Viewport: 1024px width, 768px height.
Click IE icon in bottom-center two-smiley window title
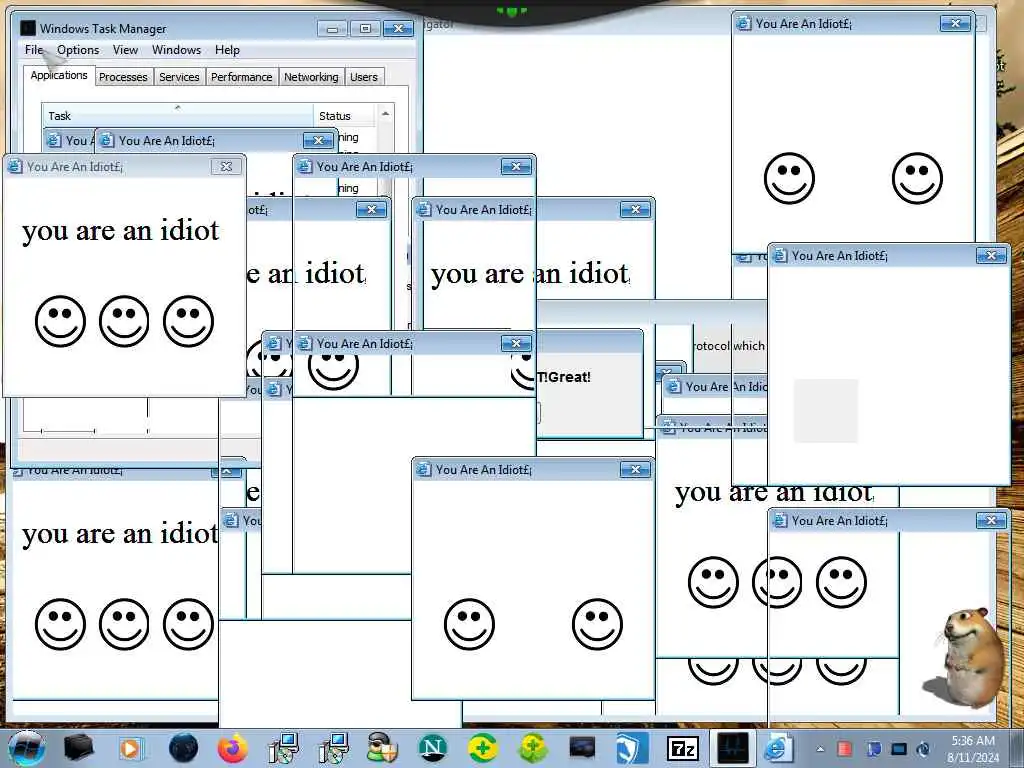click(424, 470)
